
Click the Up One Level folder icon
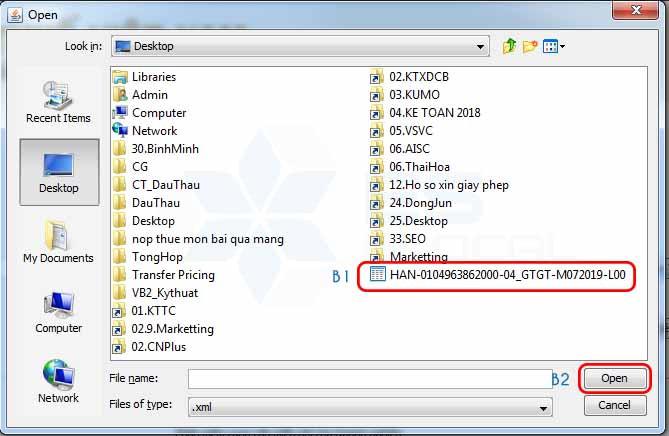point(509,46)
